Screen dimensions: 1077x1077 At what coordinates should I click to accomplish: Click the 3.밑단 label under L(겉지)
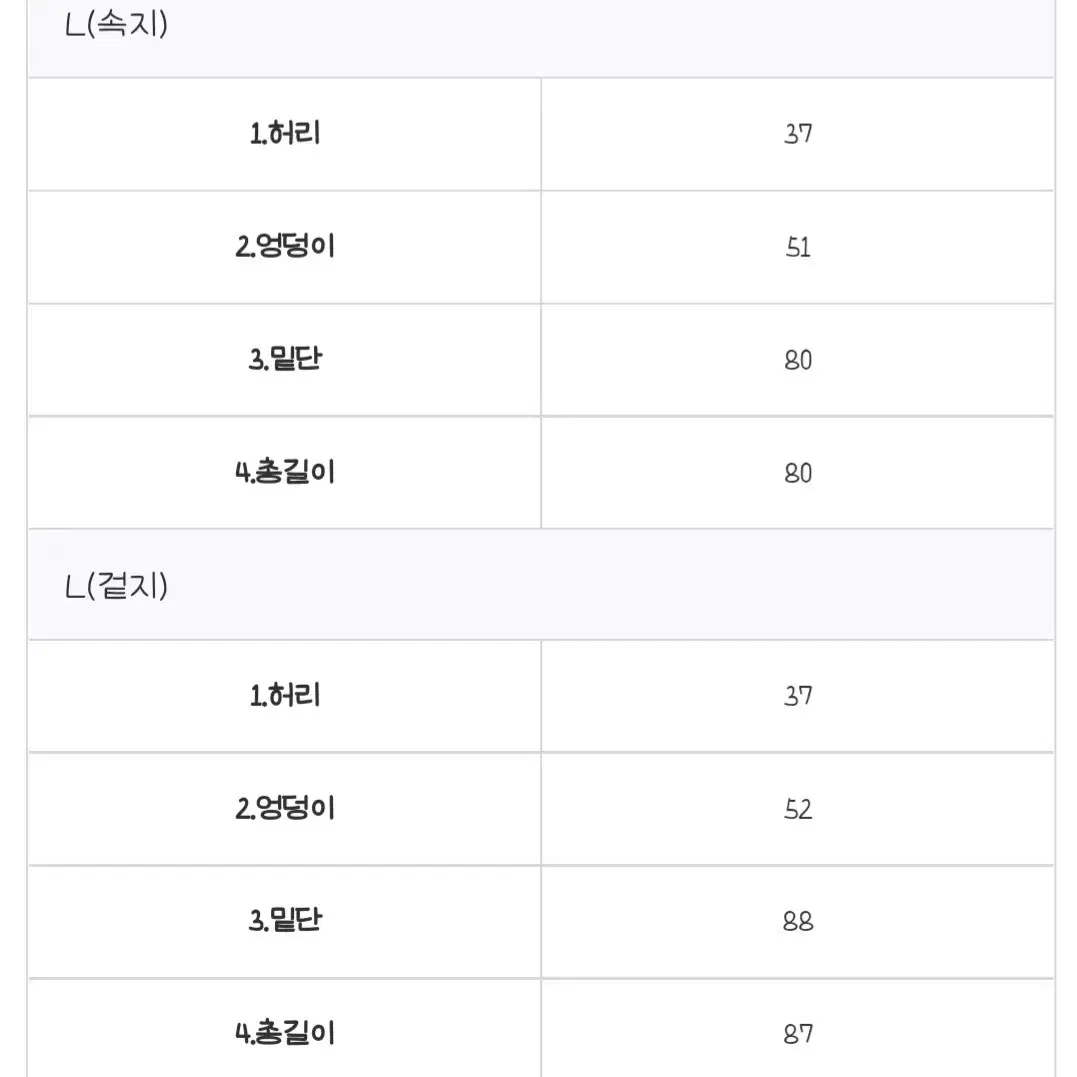[284, 920]
